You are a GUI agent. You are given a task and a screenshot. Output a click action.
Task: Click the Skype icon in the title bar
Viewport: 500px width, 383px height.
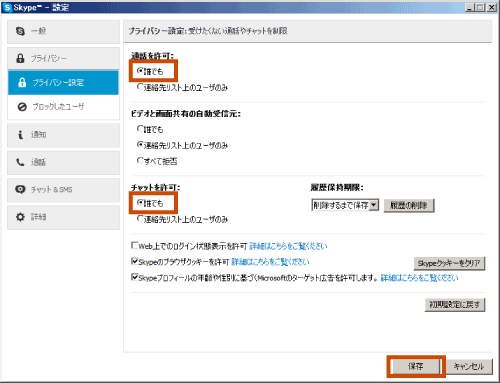point(7,7)
